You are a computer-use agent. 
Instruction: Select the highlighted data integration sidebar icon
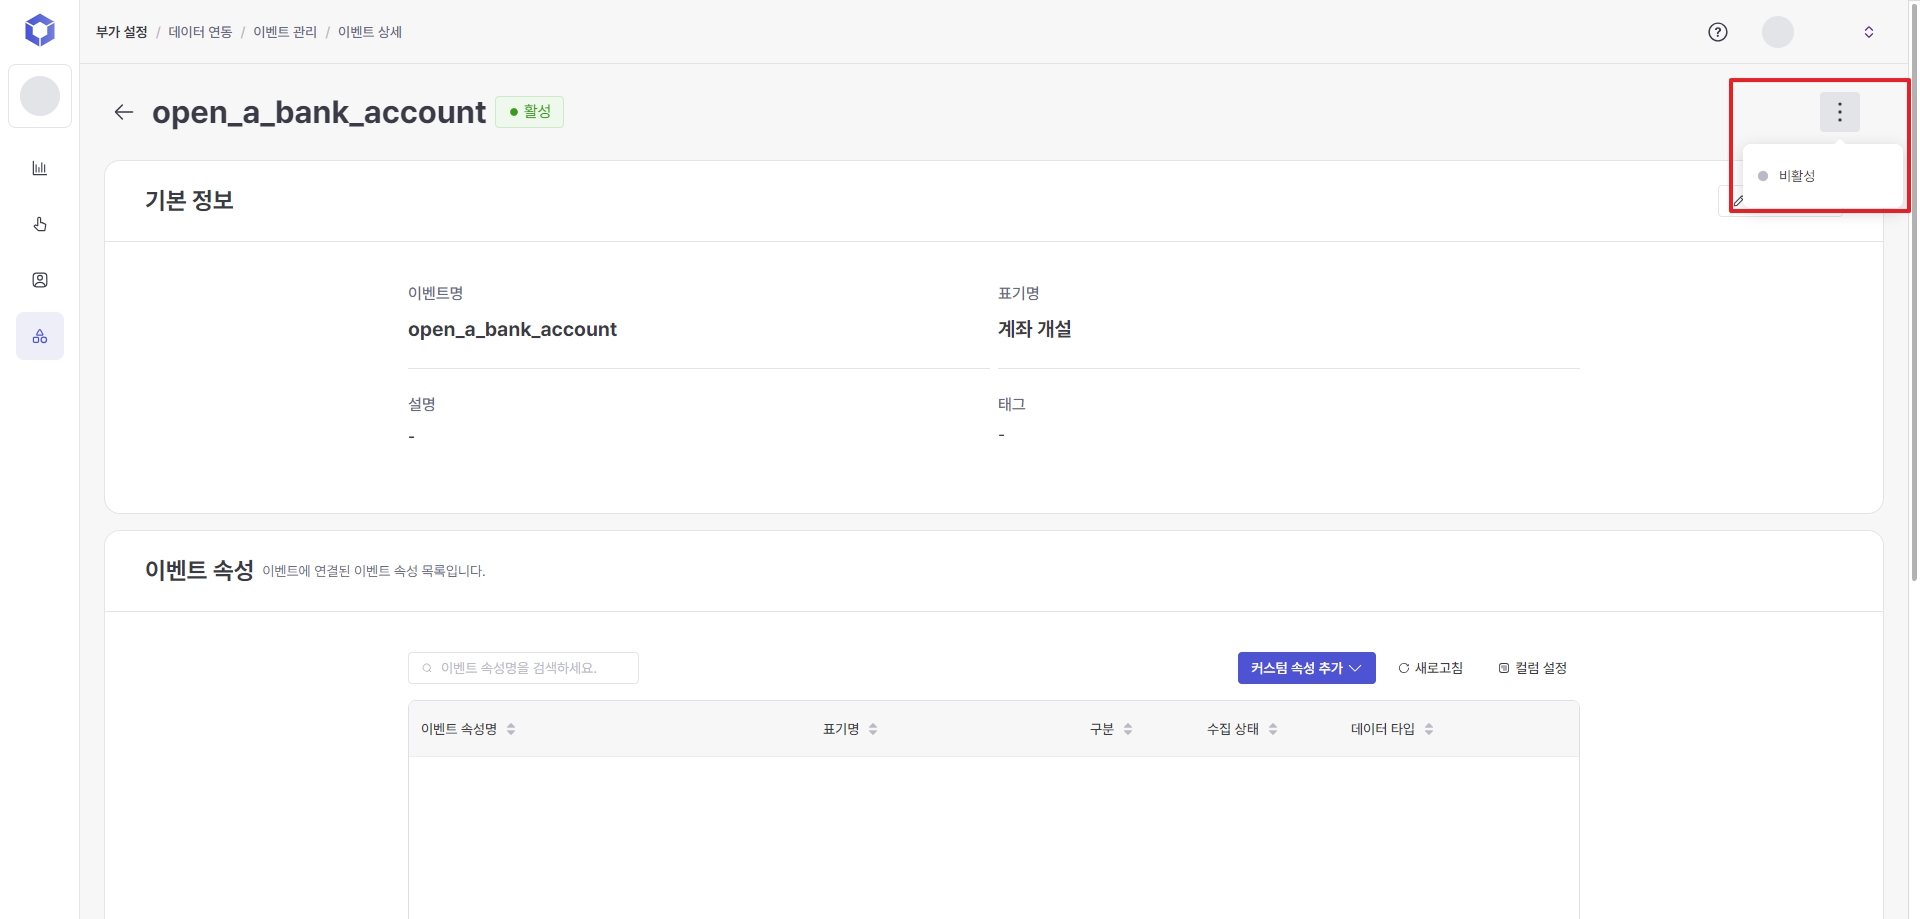[x=40, y=336]
